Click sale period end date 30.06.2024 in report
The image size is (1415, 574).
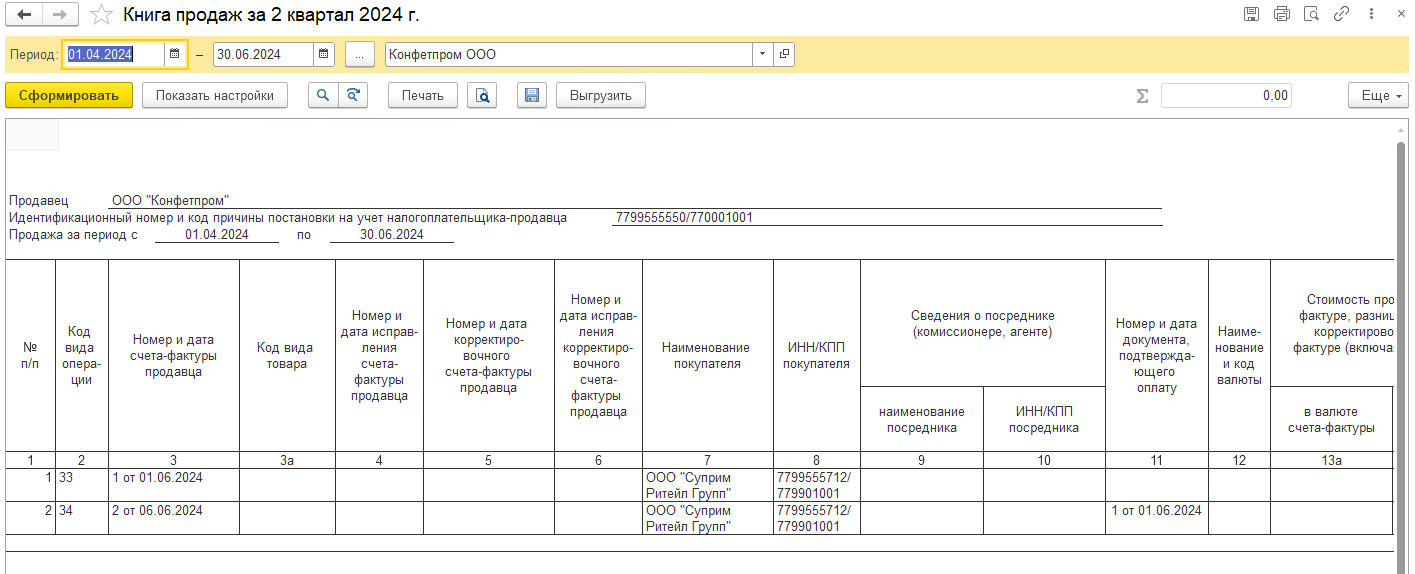pyautogui.click(x=392, y=235)
